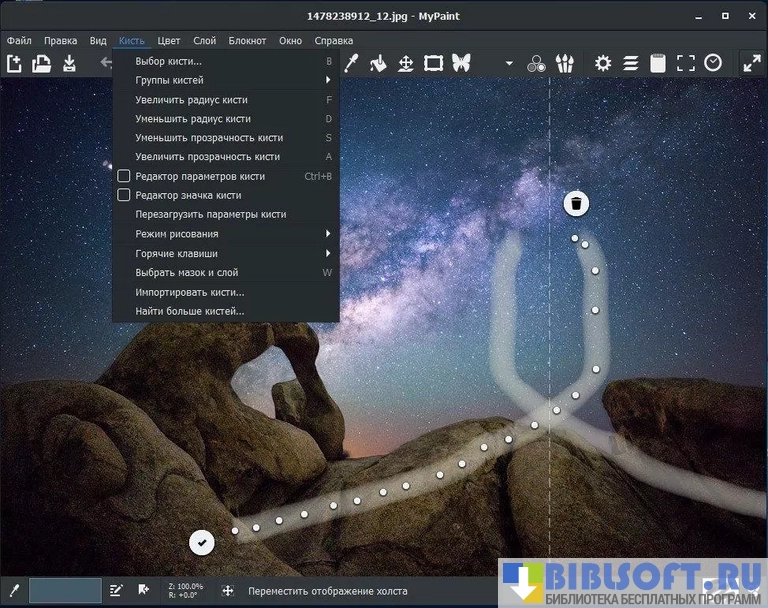Click the trash button on the stroke
Viewport: 768px width, 608px height.
[576, 204]
